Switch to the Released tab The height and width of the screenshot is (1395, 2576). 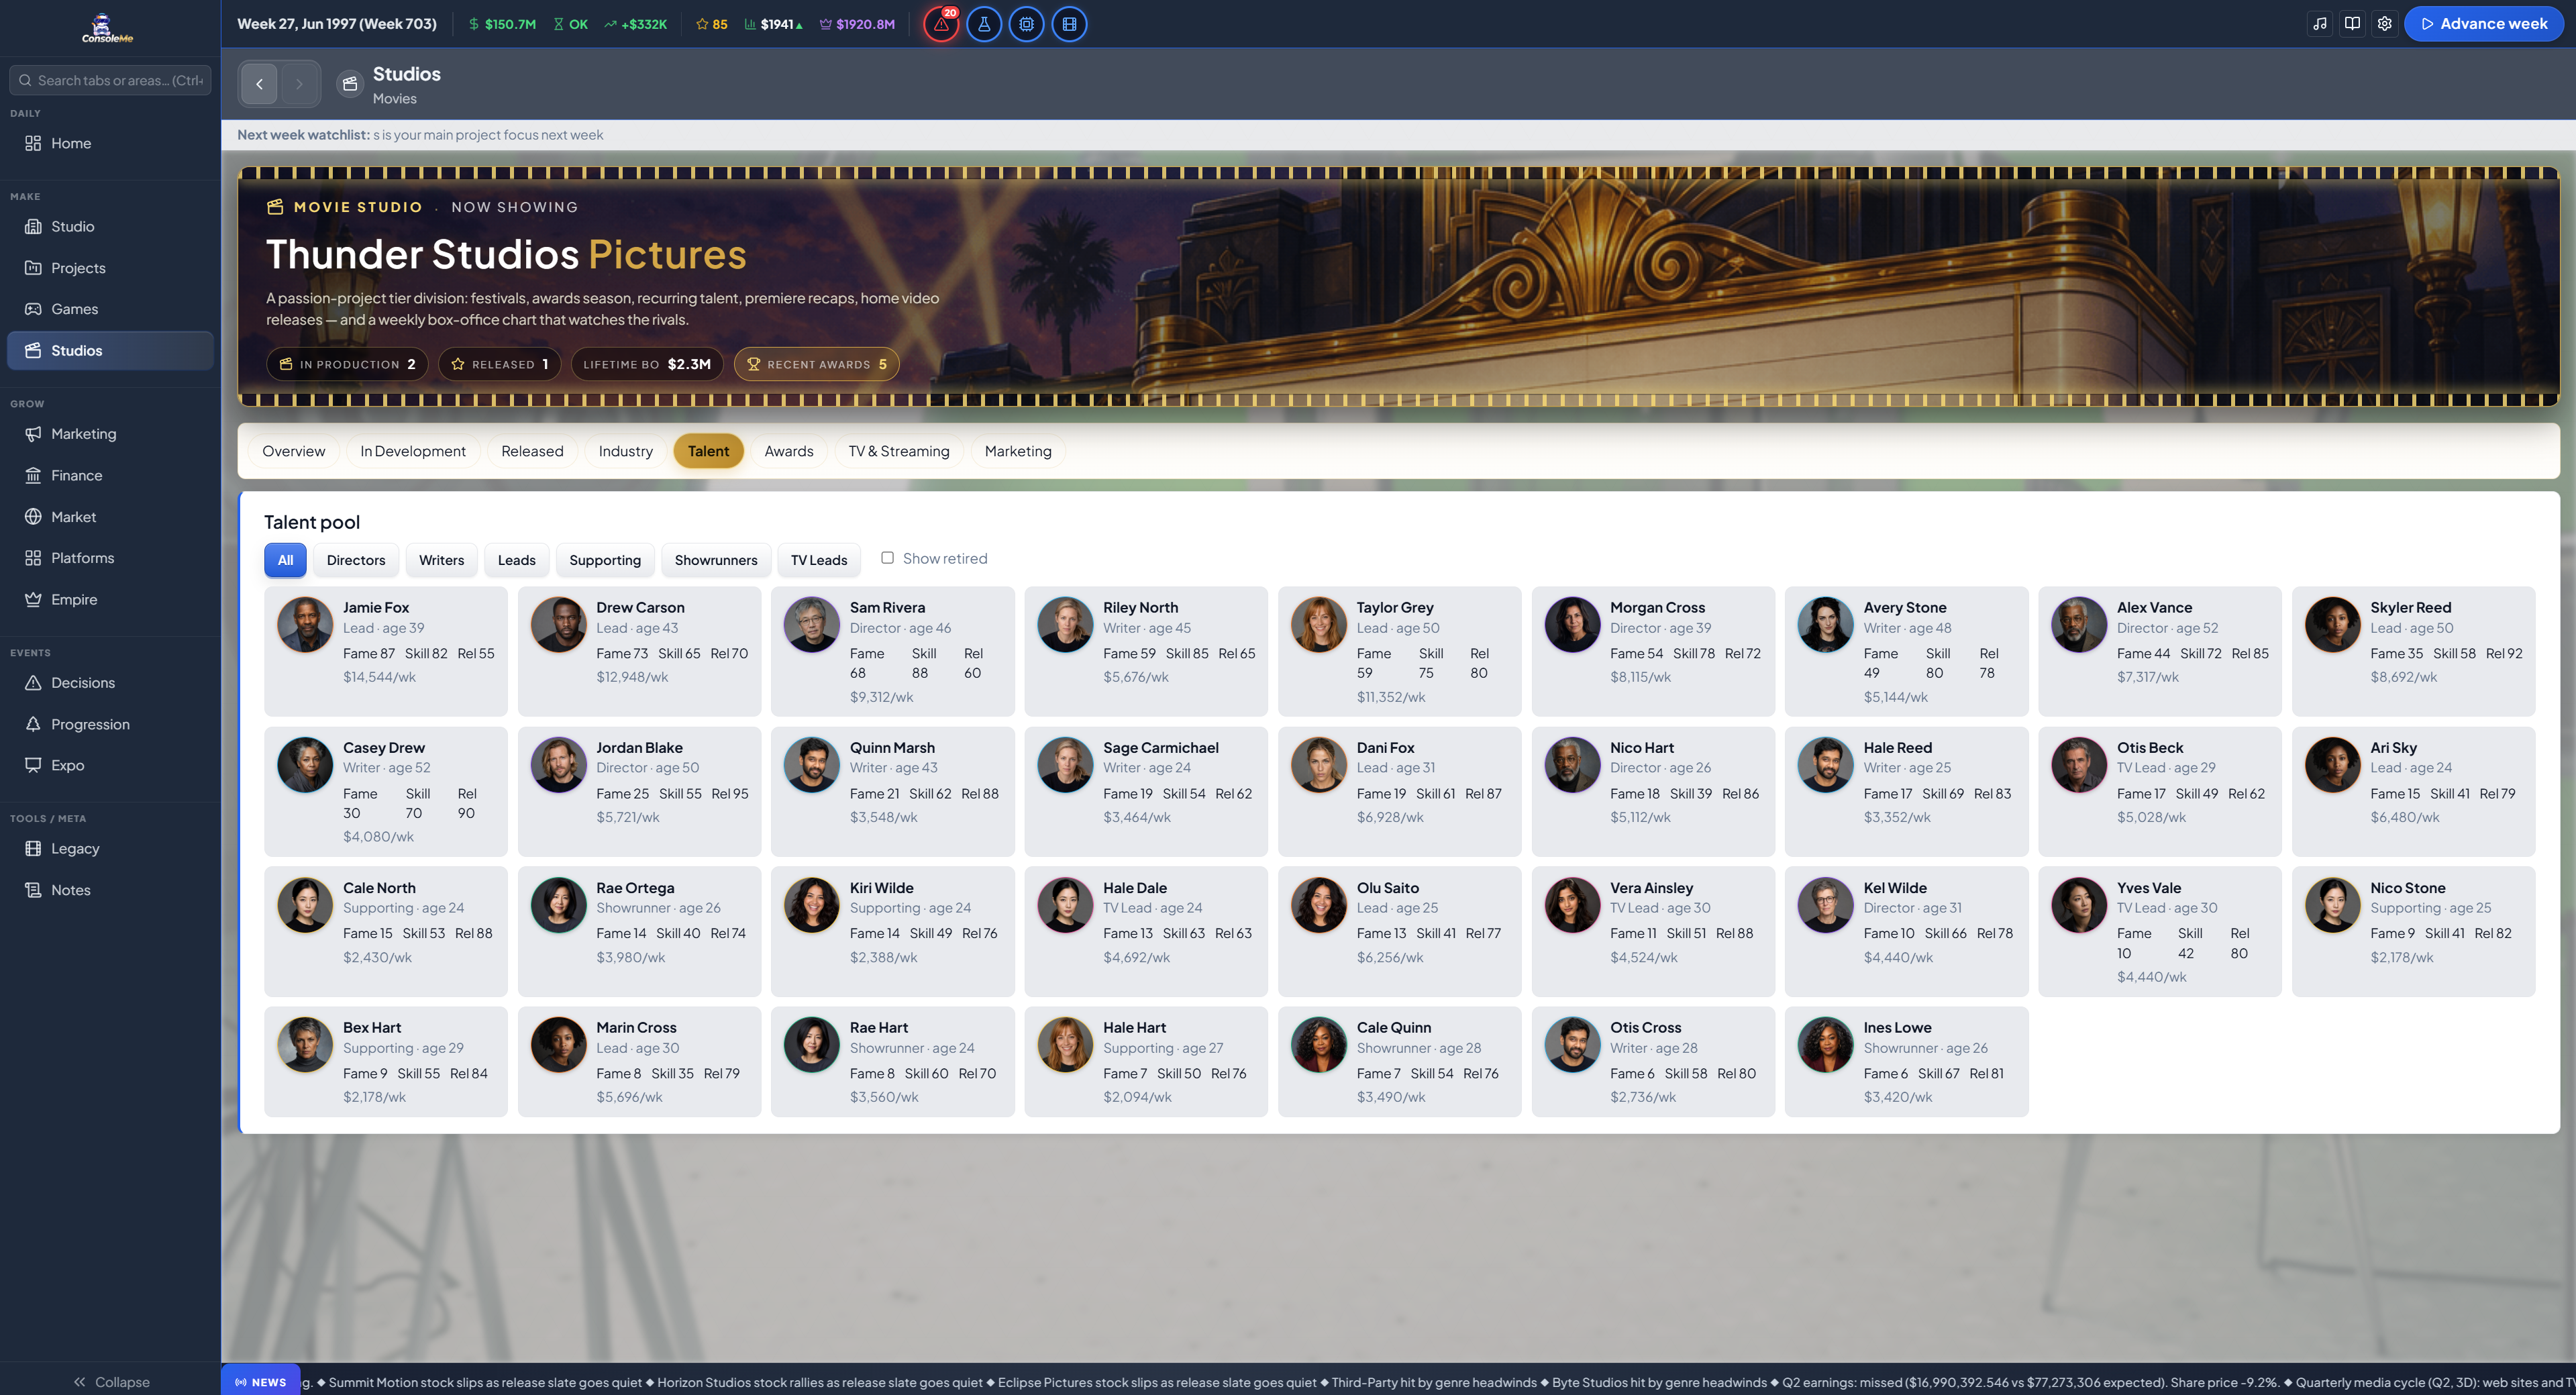(x=532, y=451)
